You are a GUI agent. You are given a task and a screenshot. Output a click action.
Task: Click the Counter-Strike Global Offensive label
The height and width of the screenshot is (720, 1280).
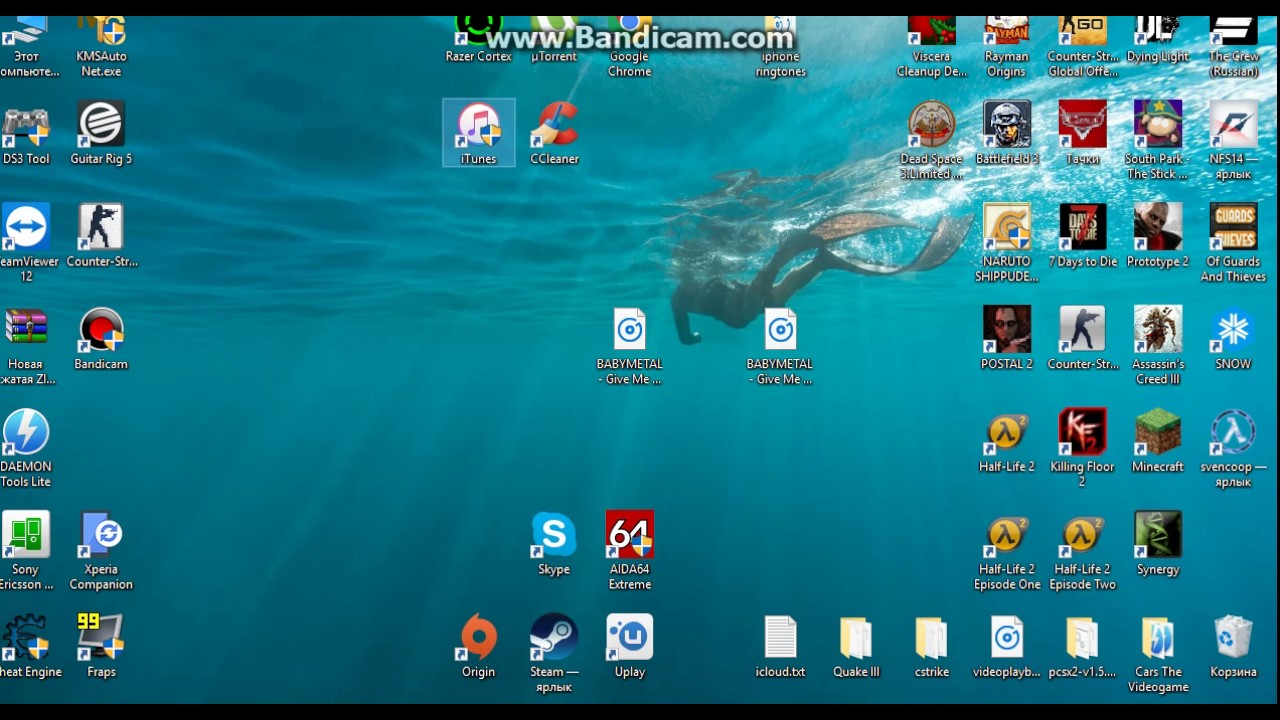(x=1083, y=64)
